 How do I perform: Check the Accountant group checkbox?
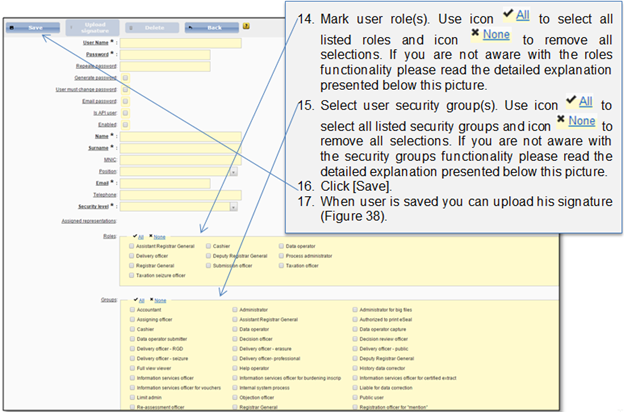point(133,310)
